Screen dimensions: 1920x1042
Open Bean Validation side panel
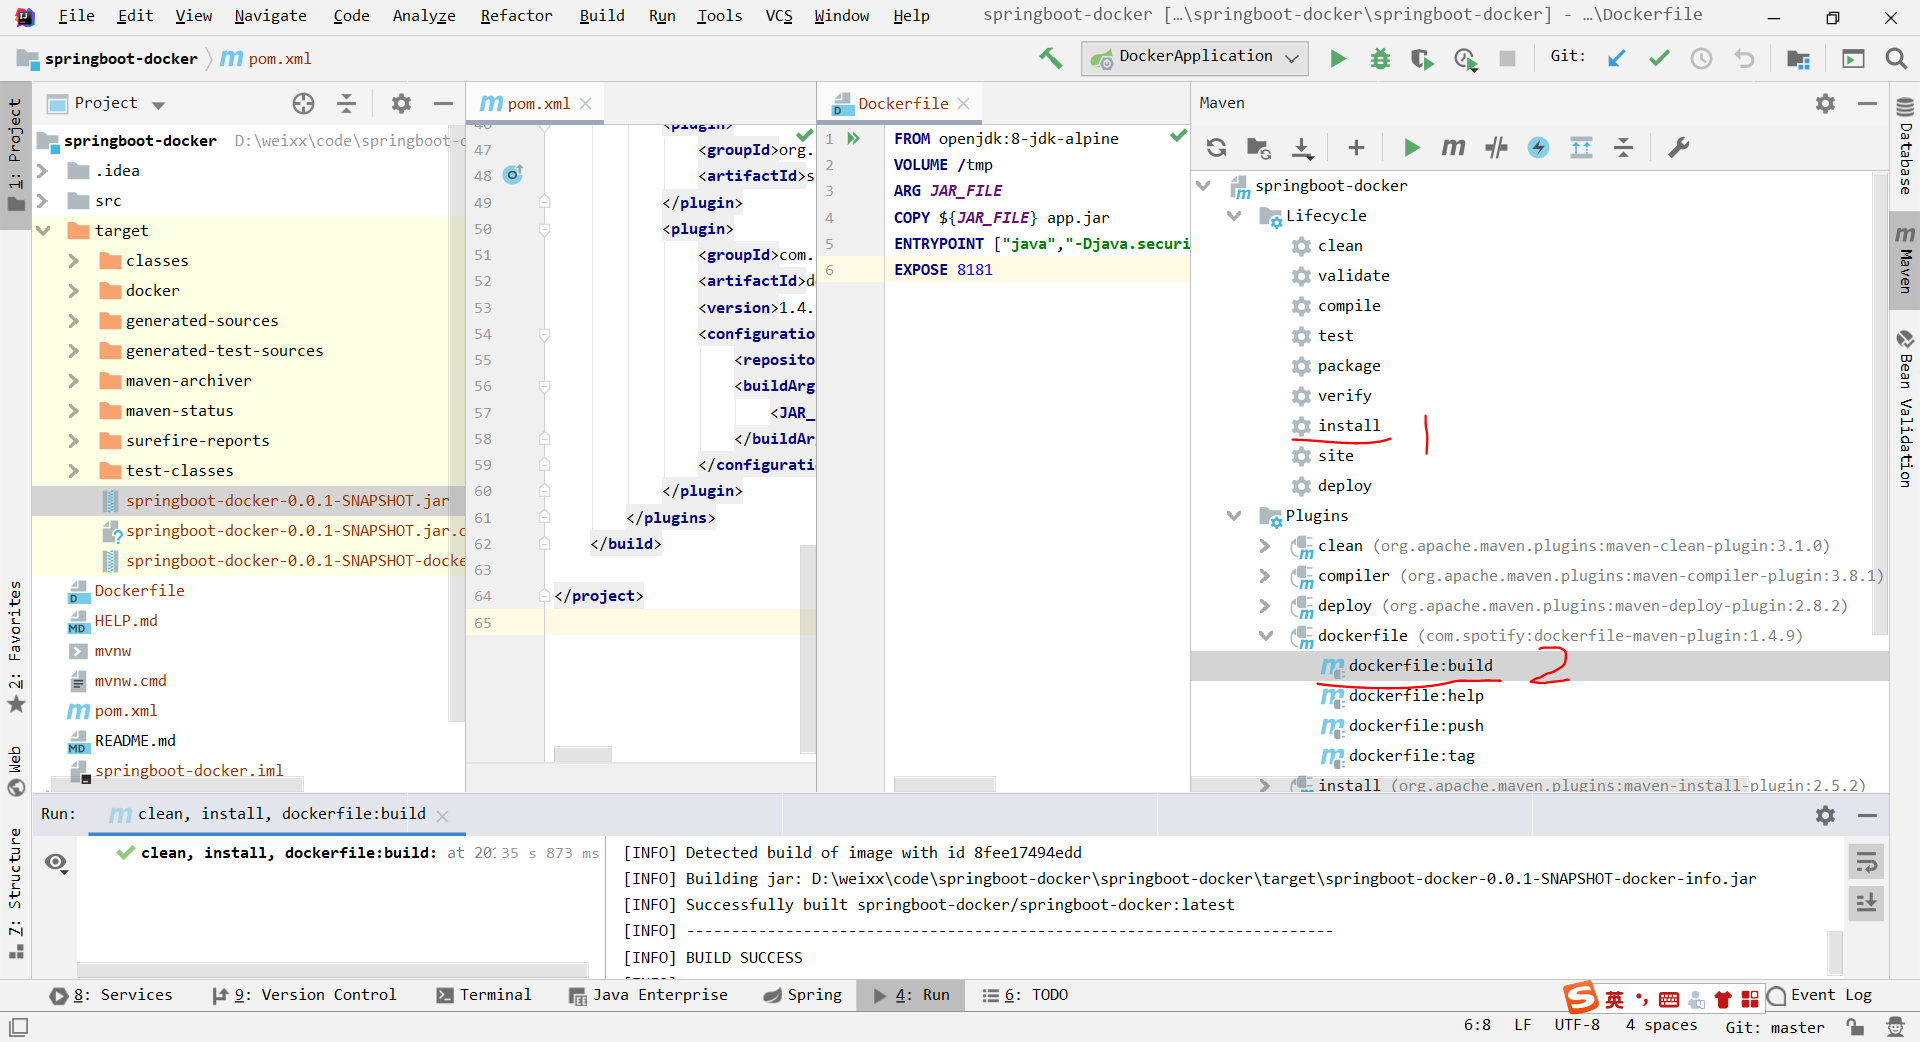click(x=1905, y=408)
